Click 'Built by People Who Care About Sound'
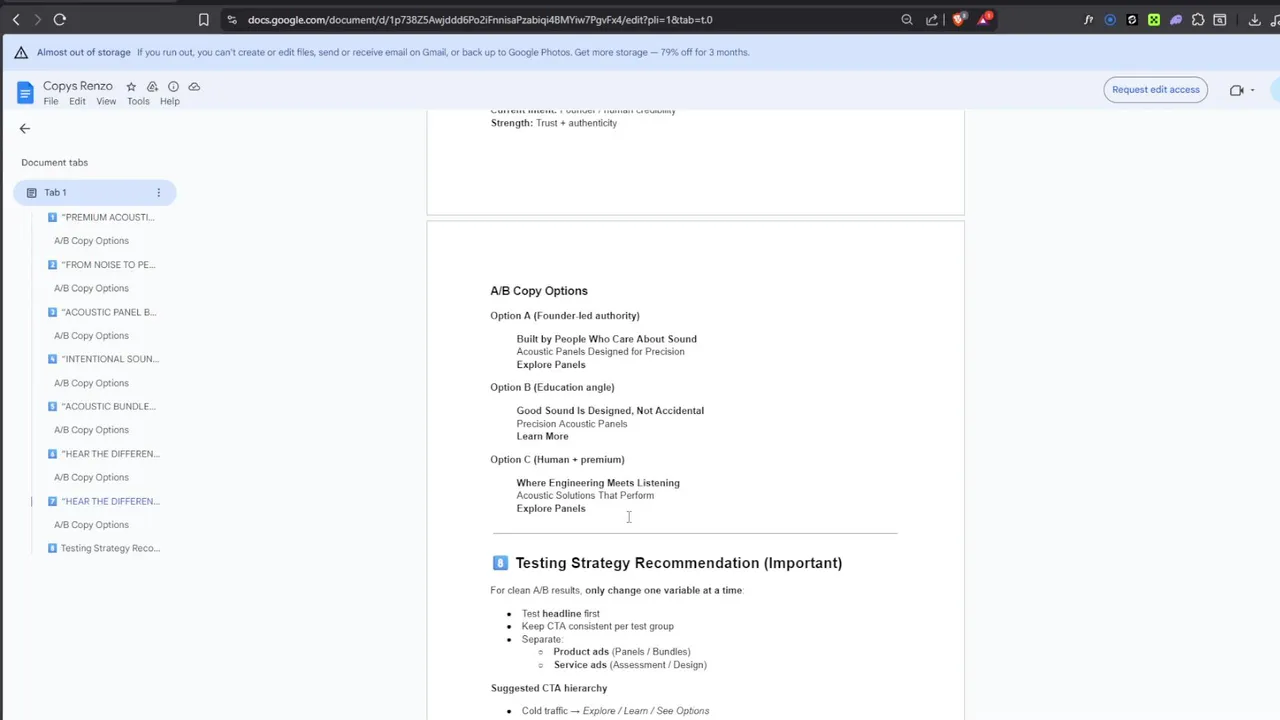 pos(606,339)
